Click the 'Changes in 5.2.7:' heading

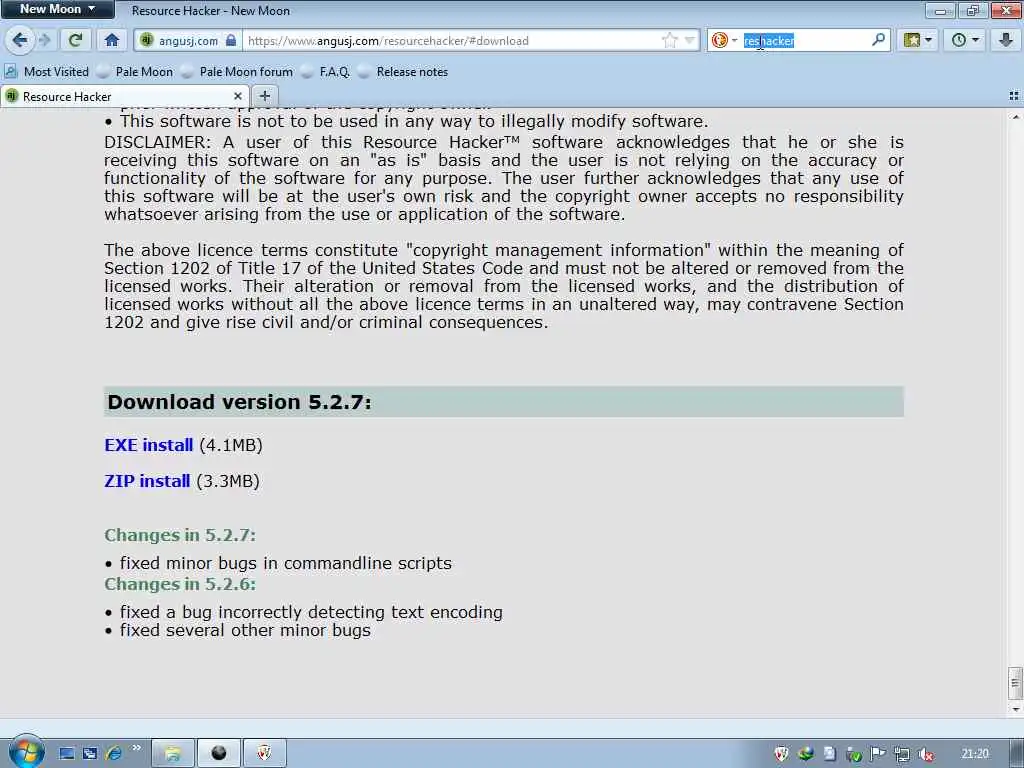[180, 535]
